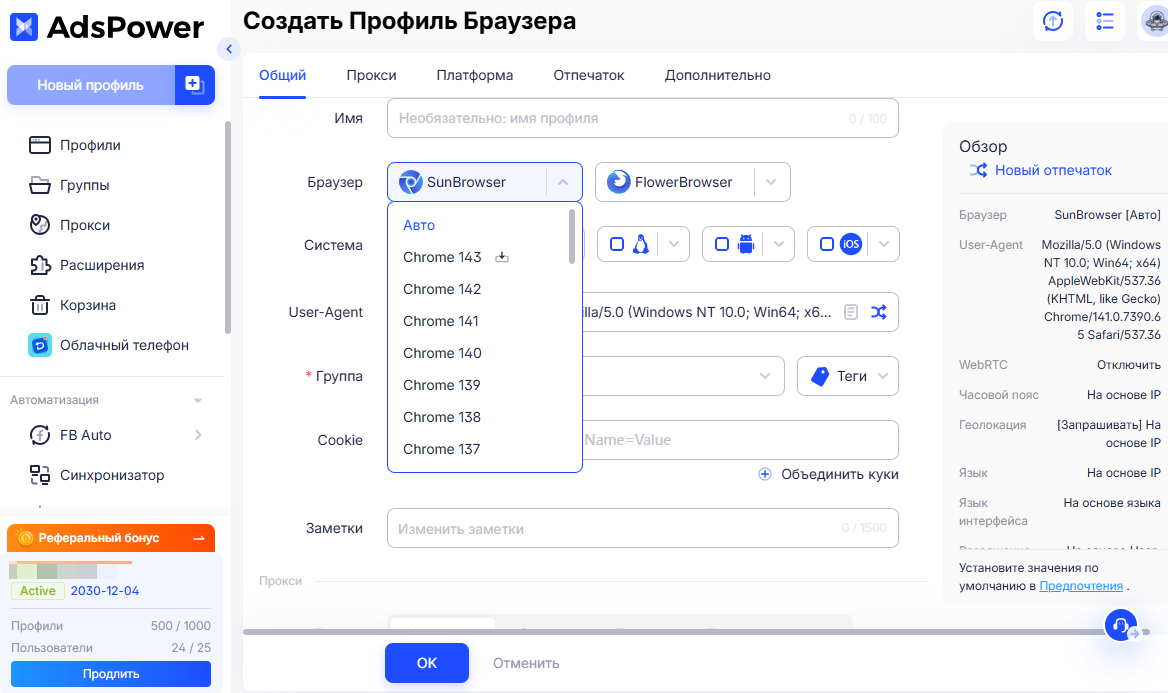
Task: Select Авто in browser version list
Action: [x=419, y=225]
